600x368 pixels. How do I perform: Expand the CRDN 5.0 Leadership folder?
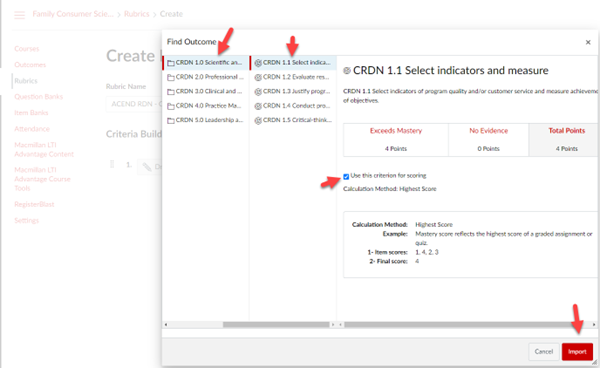(x=205, y=120)
